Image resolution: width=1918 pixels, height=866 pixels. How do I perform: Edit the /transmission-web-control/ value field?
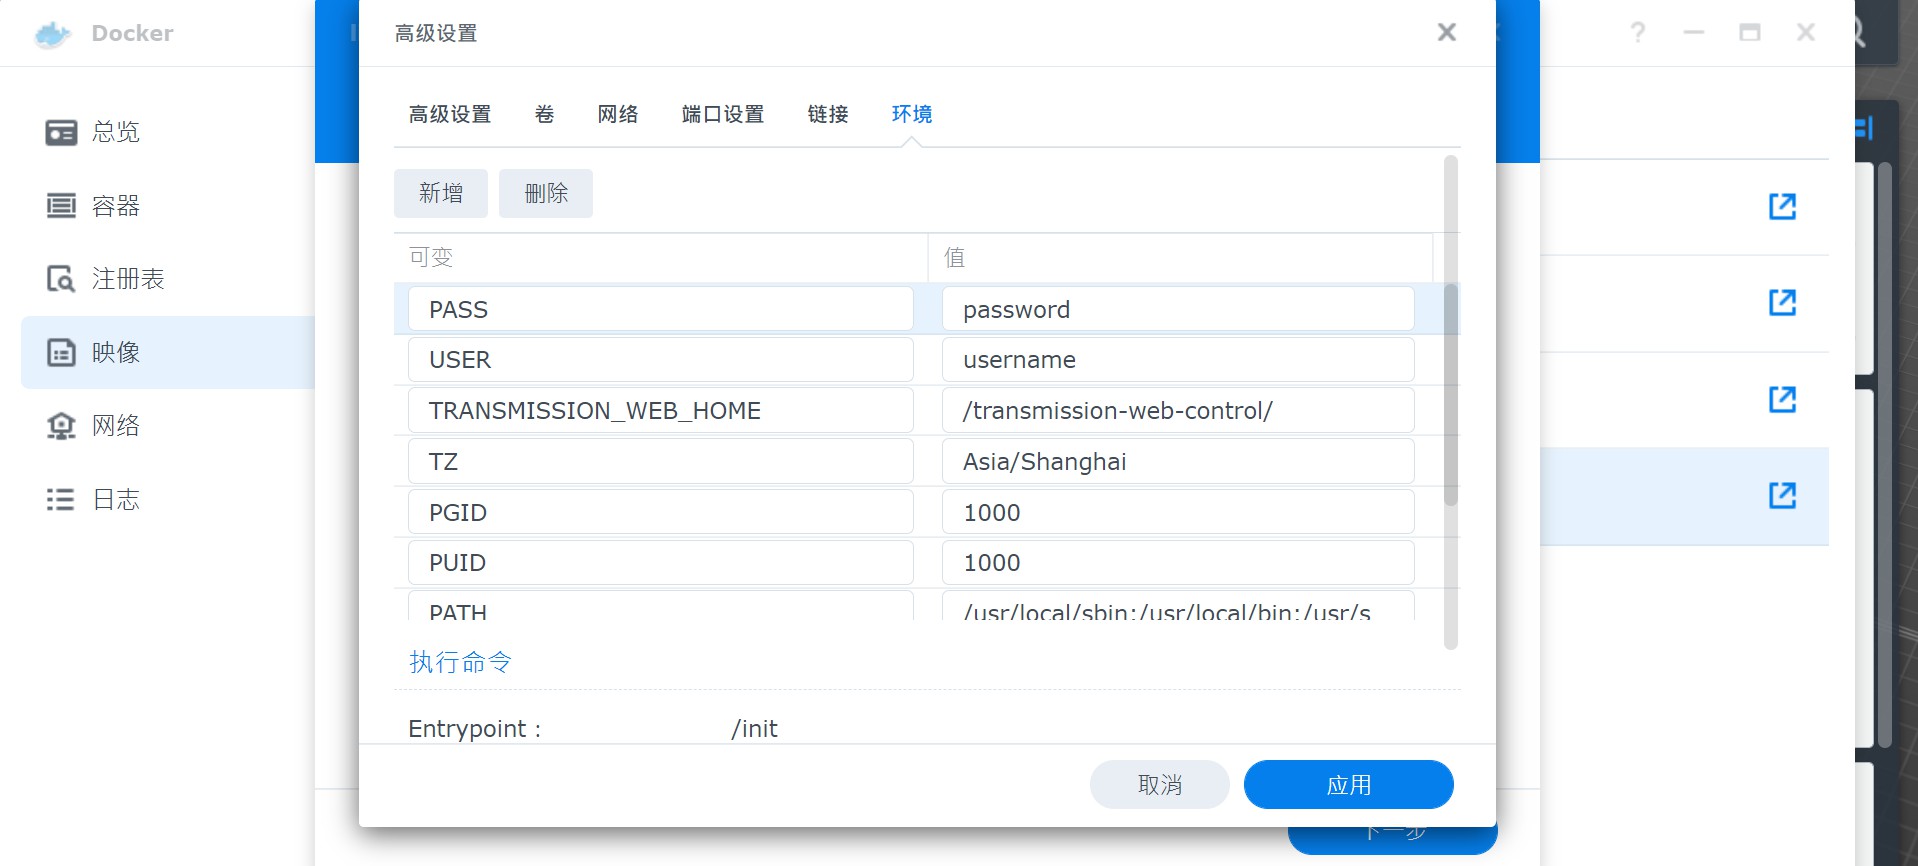click(x=1178, y=411)
